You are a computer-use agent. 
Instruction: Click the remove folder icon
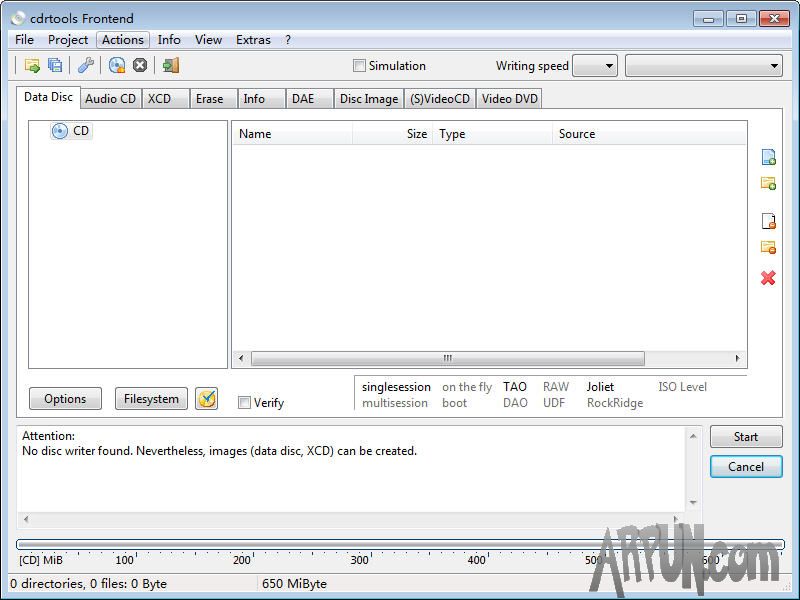pyautogui.click(x=768, y=247)
